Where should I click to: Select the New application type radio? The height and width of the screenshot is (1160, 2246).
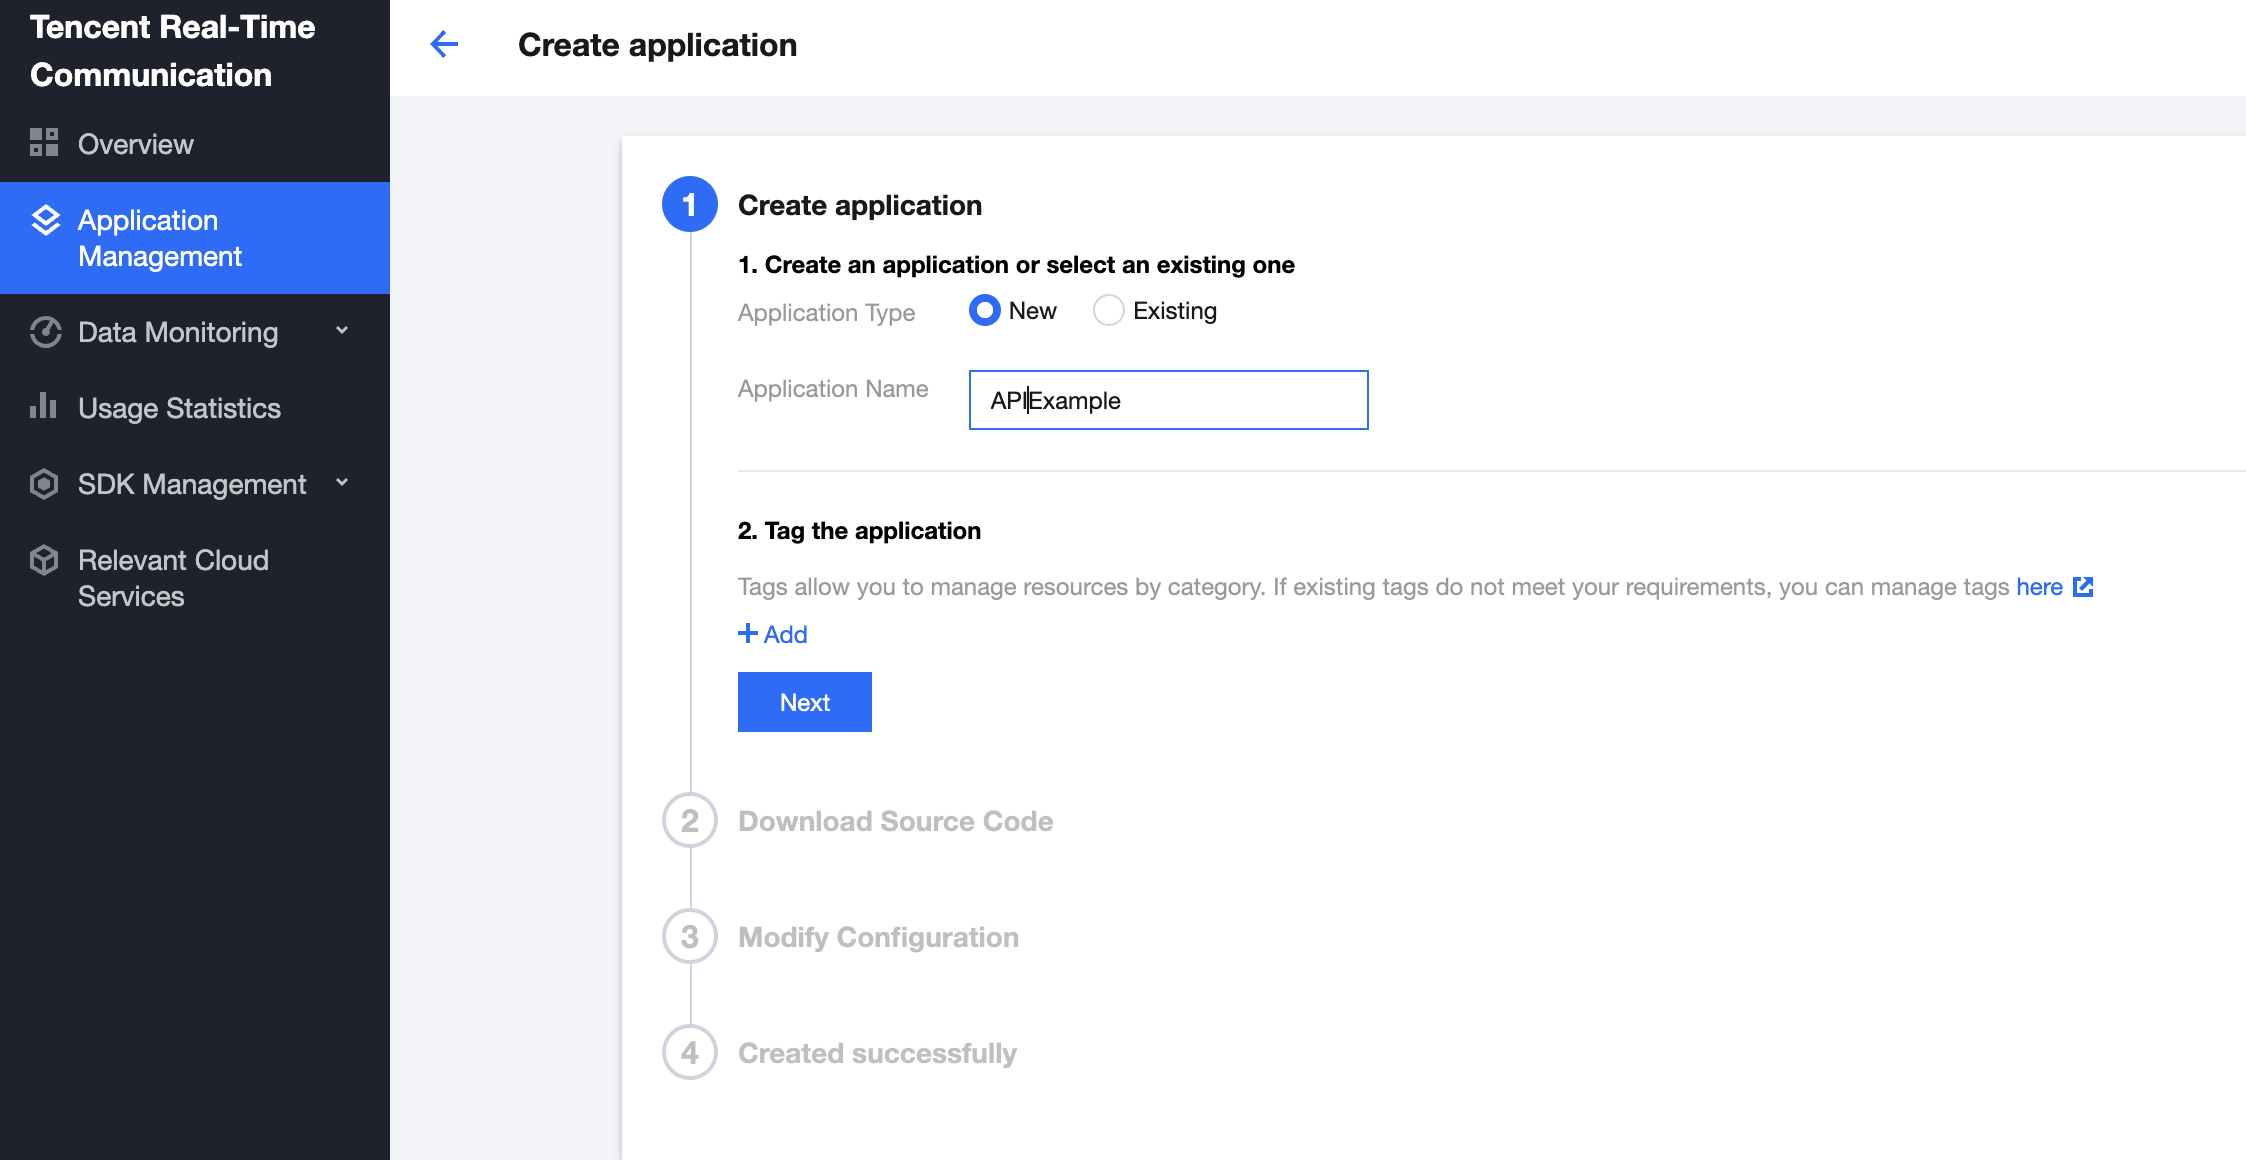985,311
